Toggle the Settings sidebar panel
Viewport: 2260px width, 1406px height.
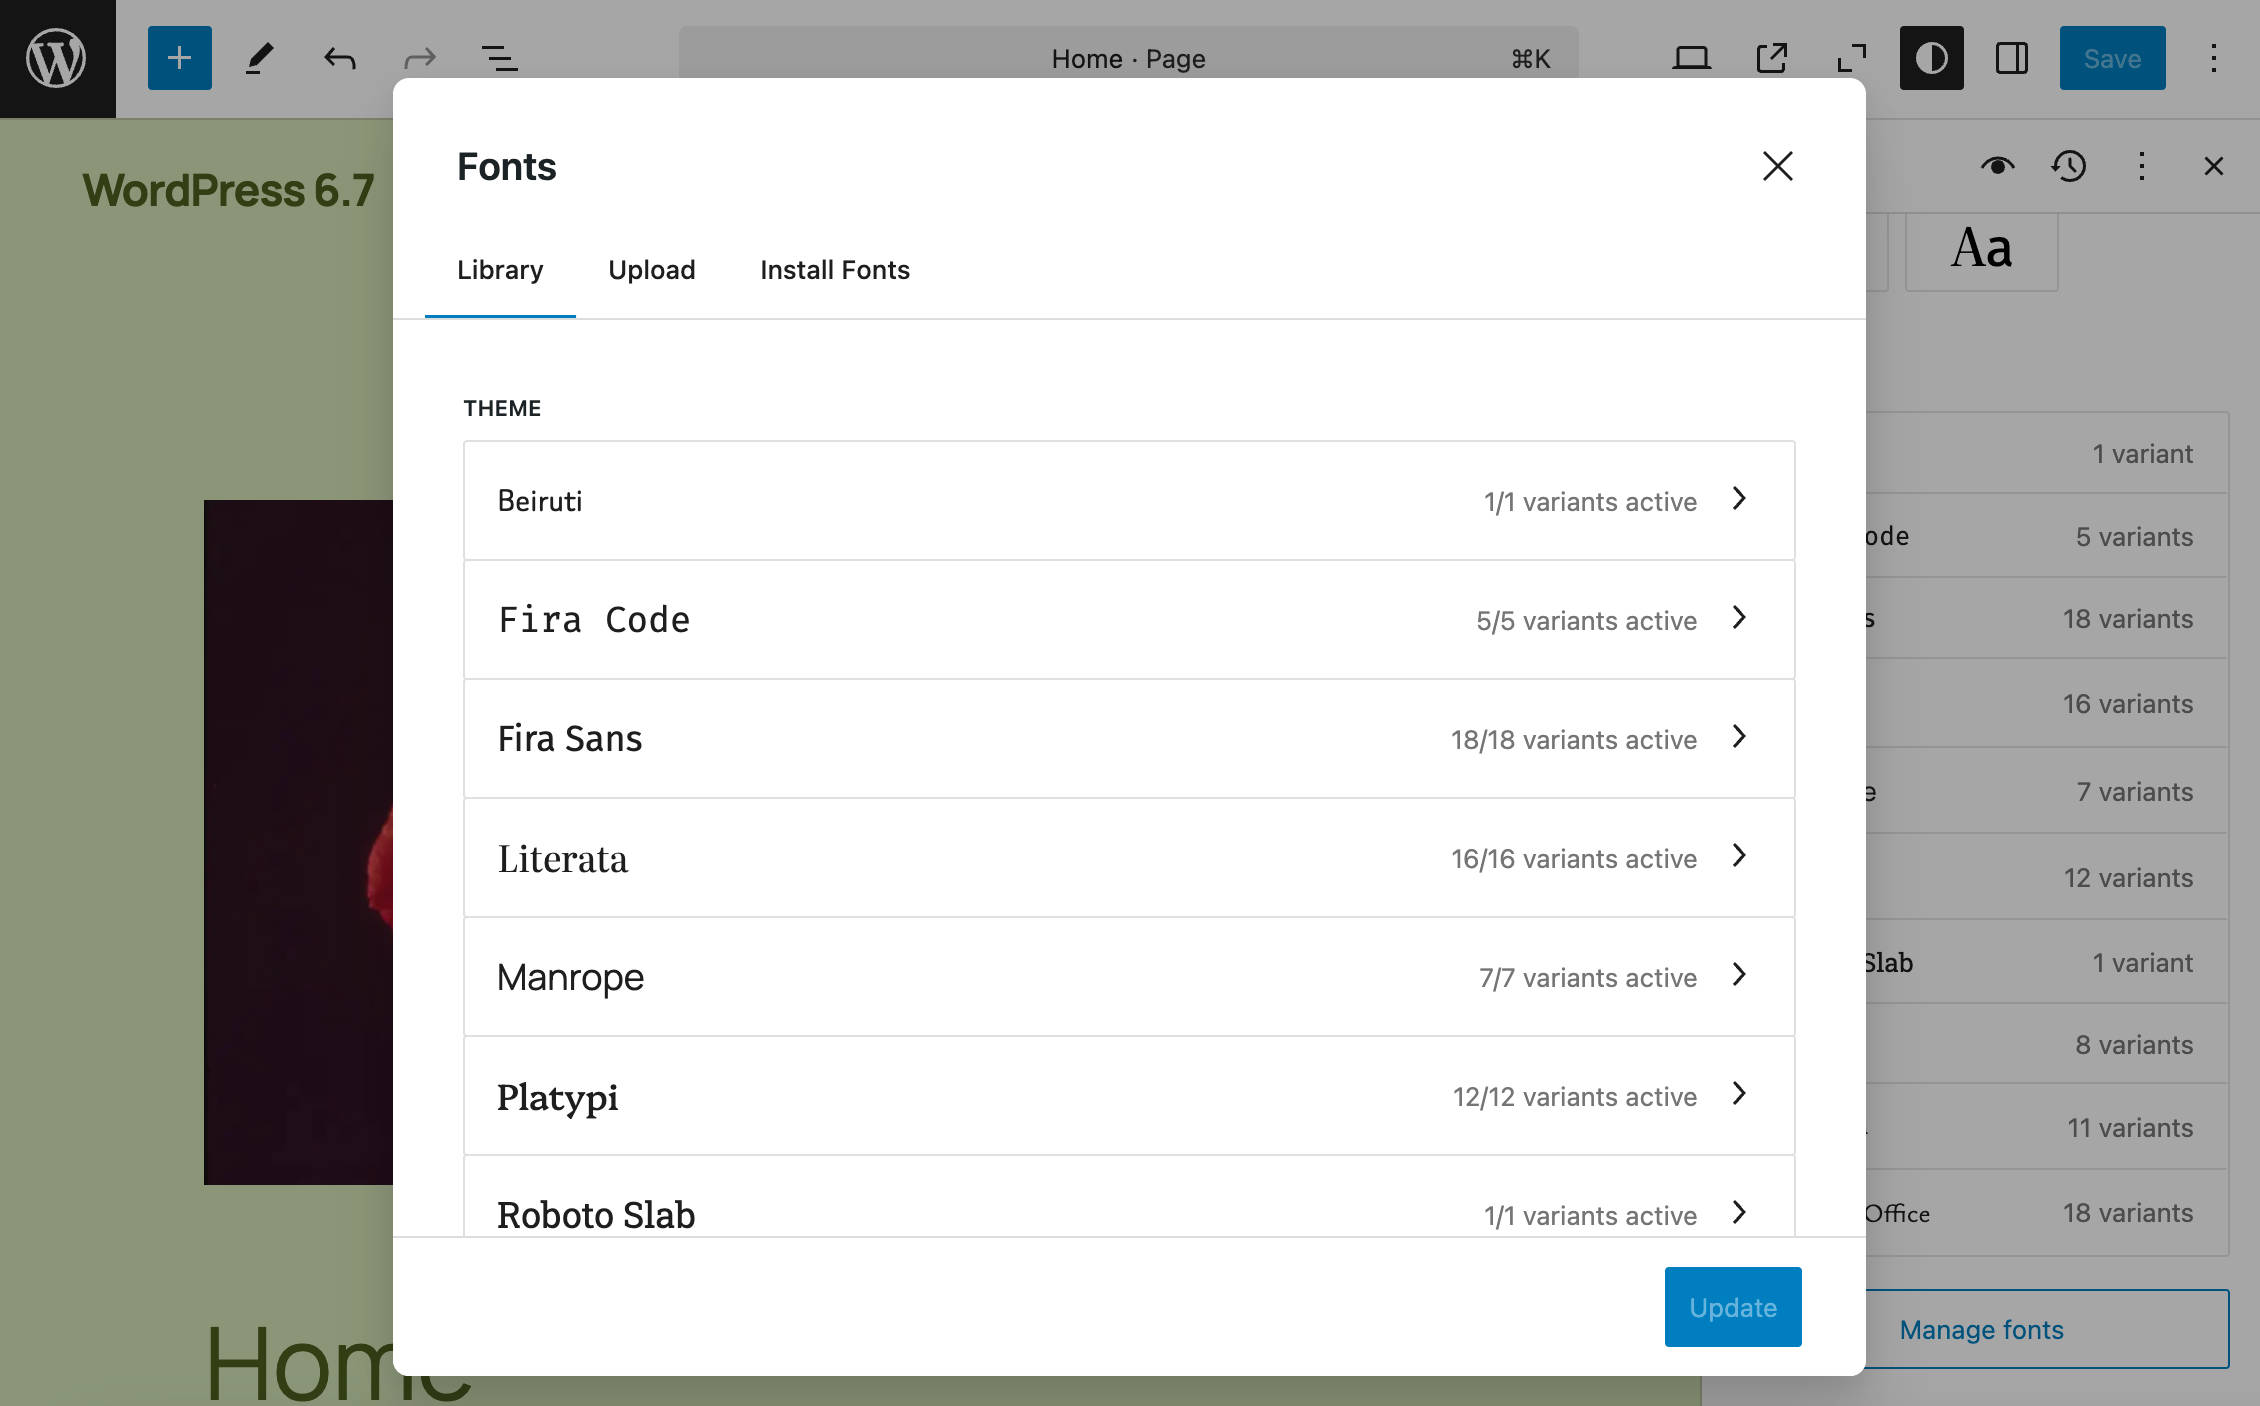point(2011,58)
